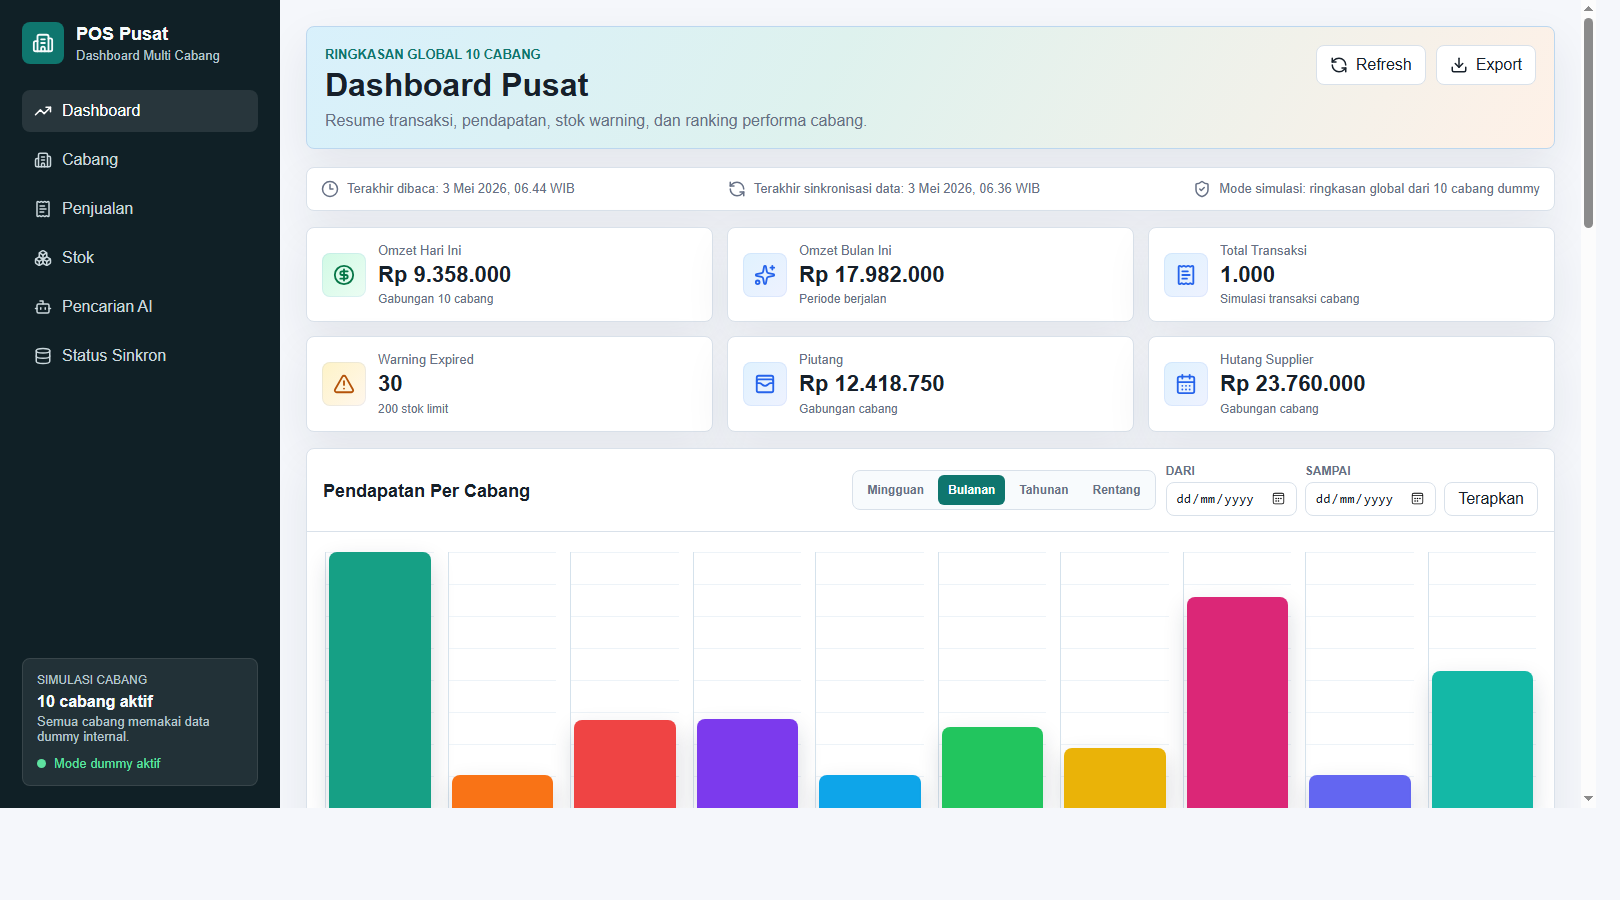Viewport: 1620px width, 900px height.
Task: Open the Penjualan menu
Action: click(140, 209)
